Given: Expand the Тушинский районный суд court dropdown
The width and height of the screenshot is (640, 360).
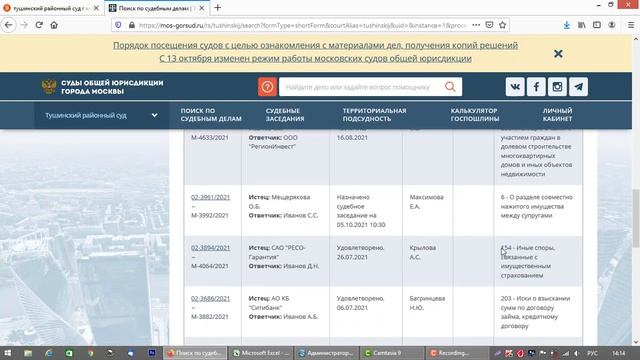Looking at the screenshot, I should tap(102, 116).
